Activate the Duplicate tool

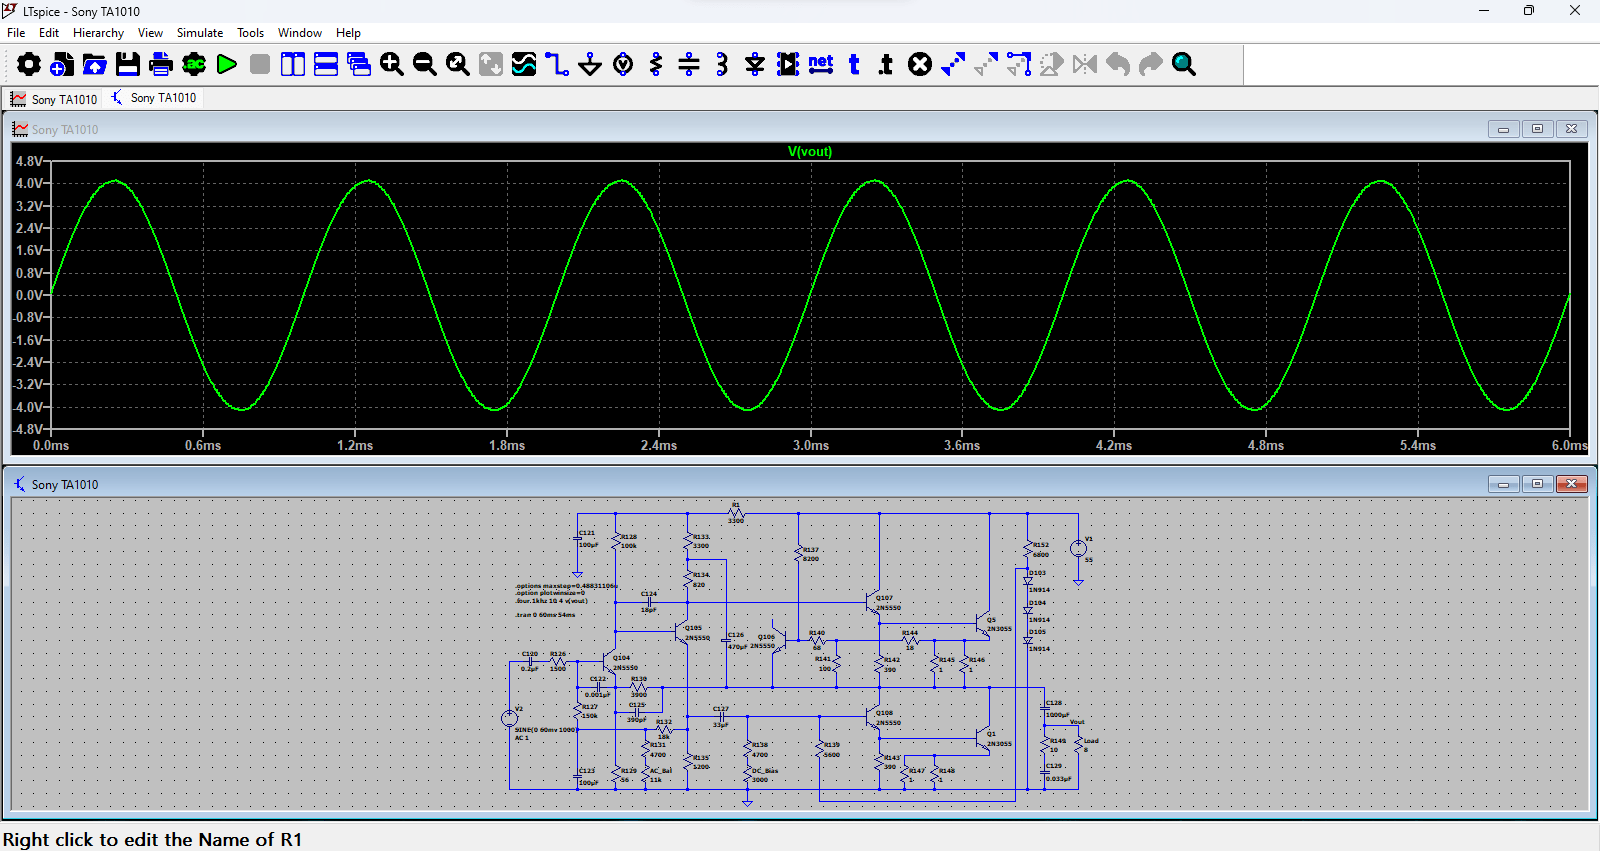click(953, 65)
